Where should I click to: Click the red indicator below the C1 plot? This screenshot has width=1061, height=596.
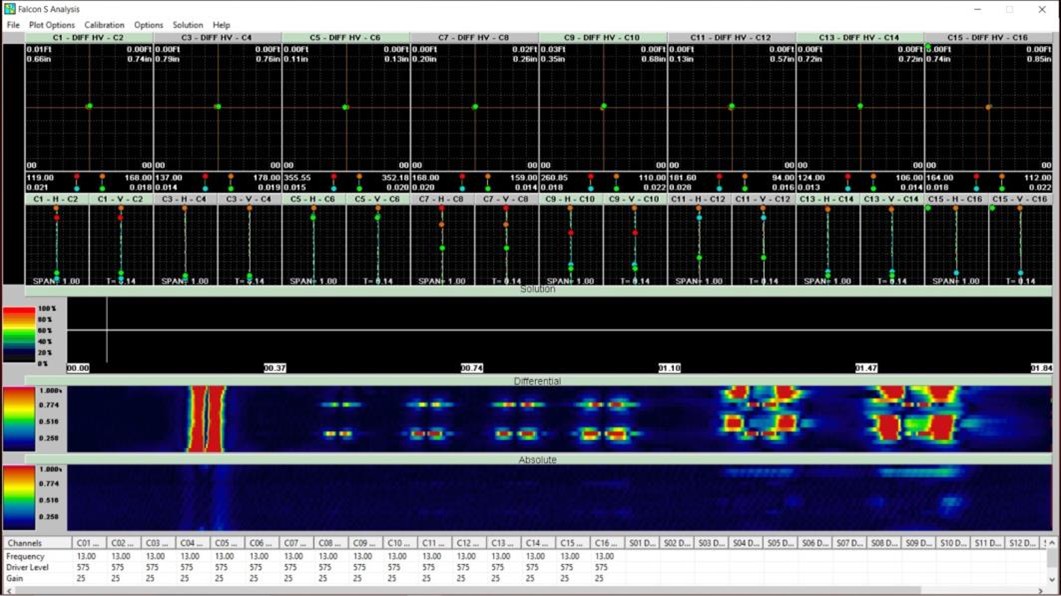click(x=76, y=178)
